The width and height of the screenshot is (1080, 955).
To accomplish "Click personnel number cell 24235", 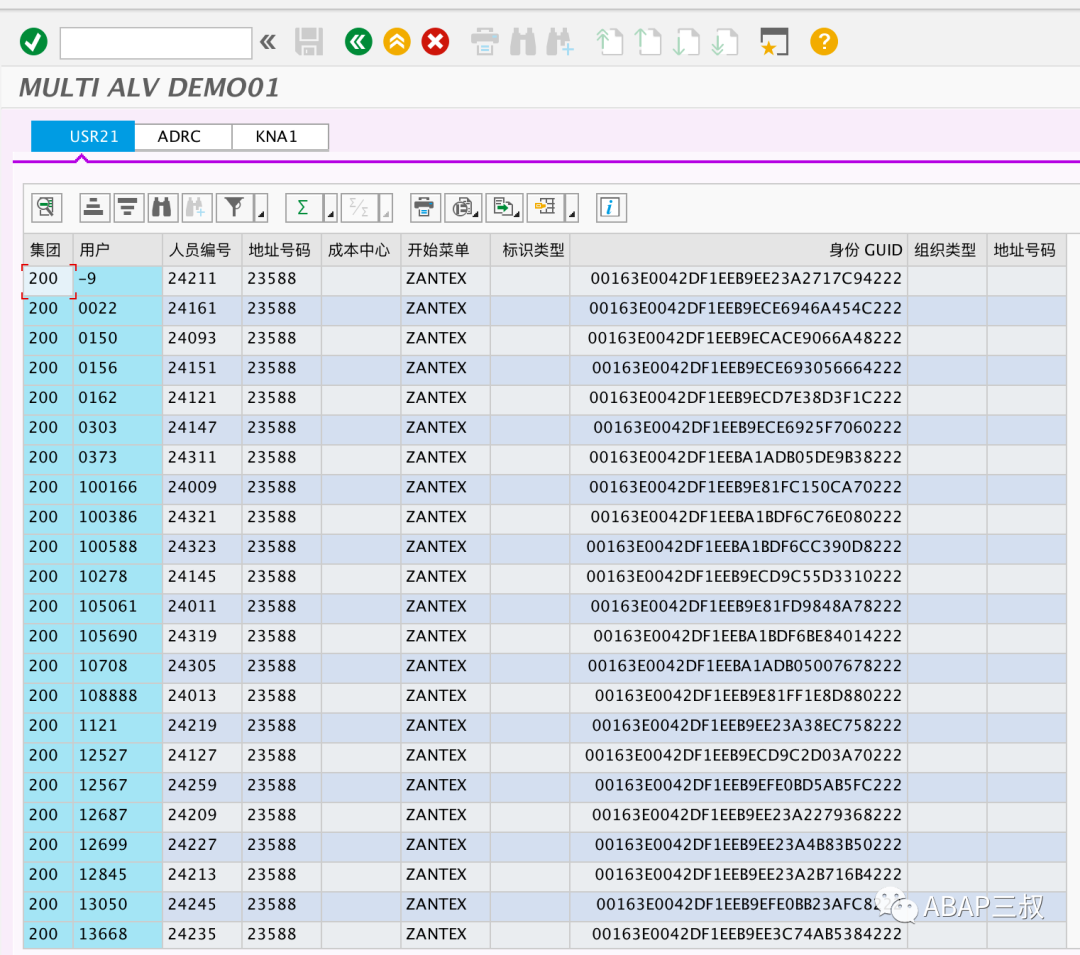I will click(x=202, y=934).
